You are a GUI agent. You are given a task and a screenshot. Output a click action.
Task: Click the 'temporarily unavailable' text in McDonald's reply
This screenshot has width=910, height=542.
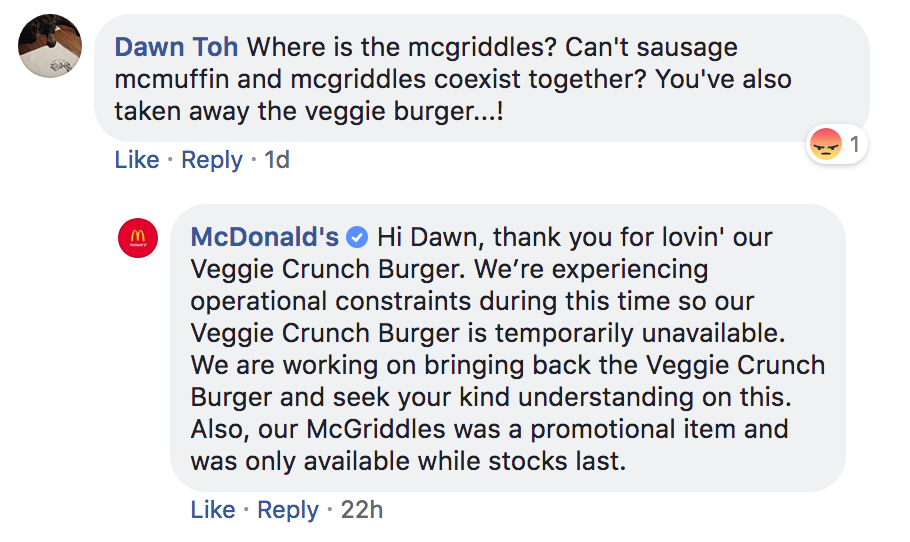coord(640,333)
